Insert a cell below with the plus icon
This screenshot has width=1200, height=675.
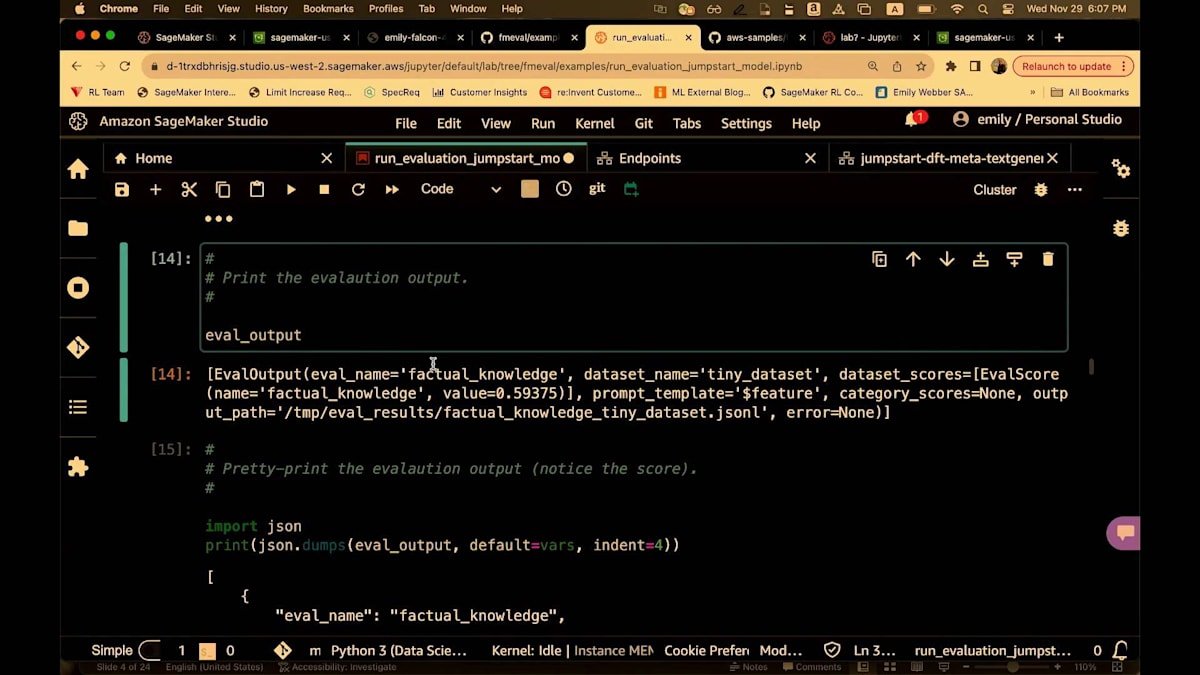pyautogui.click(x=155, y=189)
